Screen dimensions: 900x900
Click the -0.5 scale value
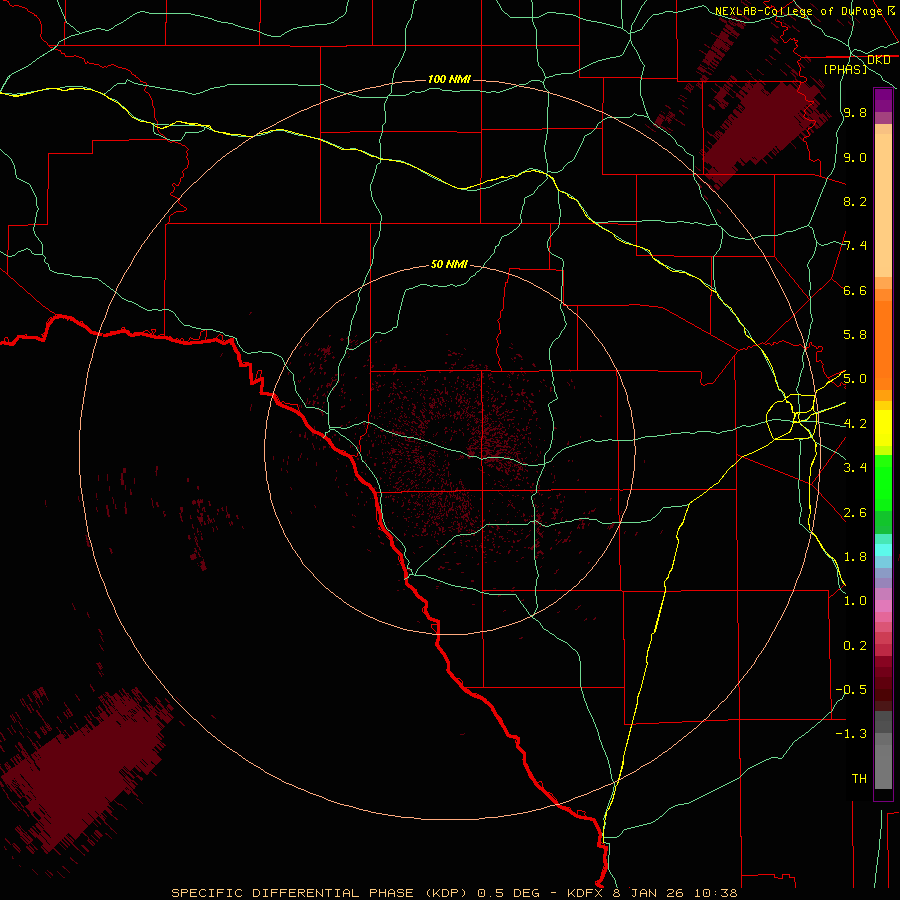tap(851, 690)
